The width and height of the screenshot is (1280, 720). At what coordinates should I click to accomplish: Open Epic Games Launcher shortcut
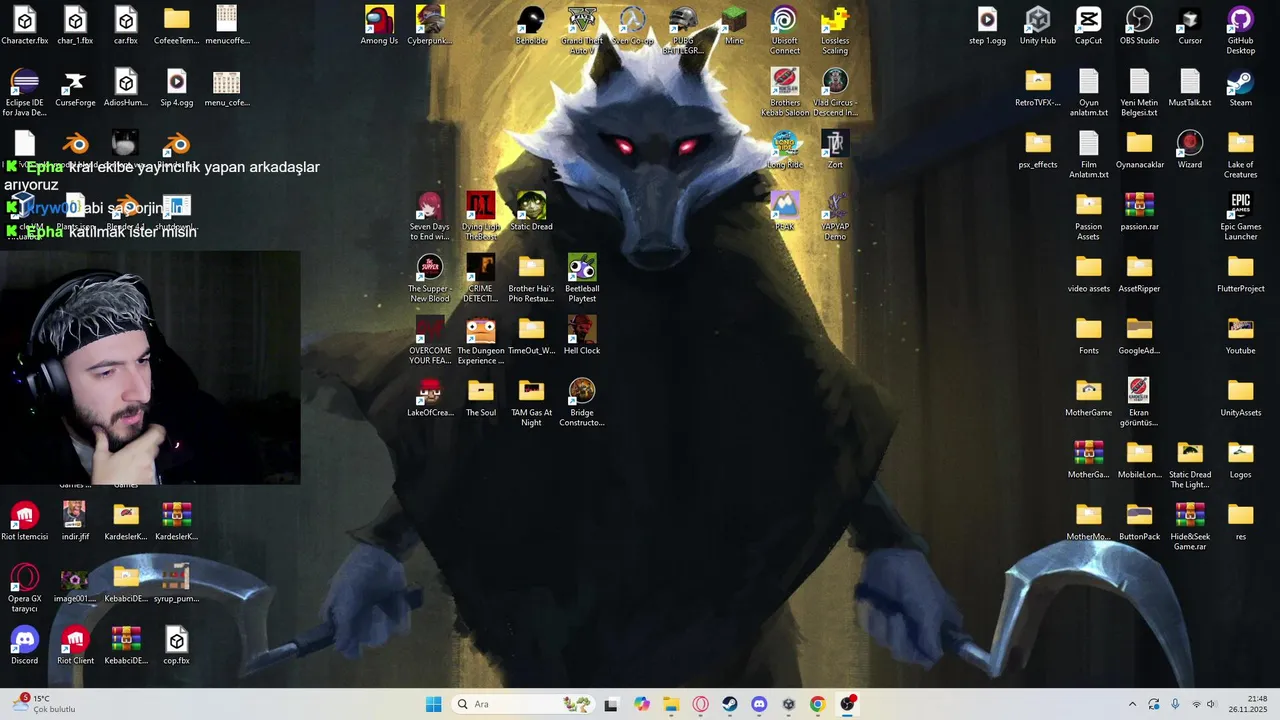(1240, 216)
